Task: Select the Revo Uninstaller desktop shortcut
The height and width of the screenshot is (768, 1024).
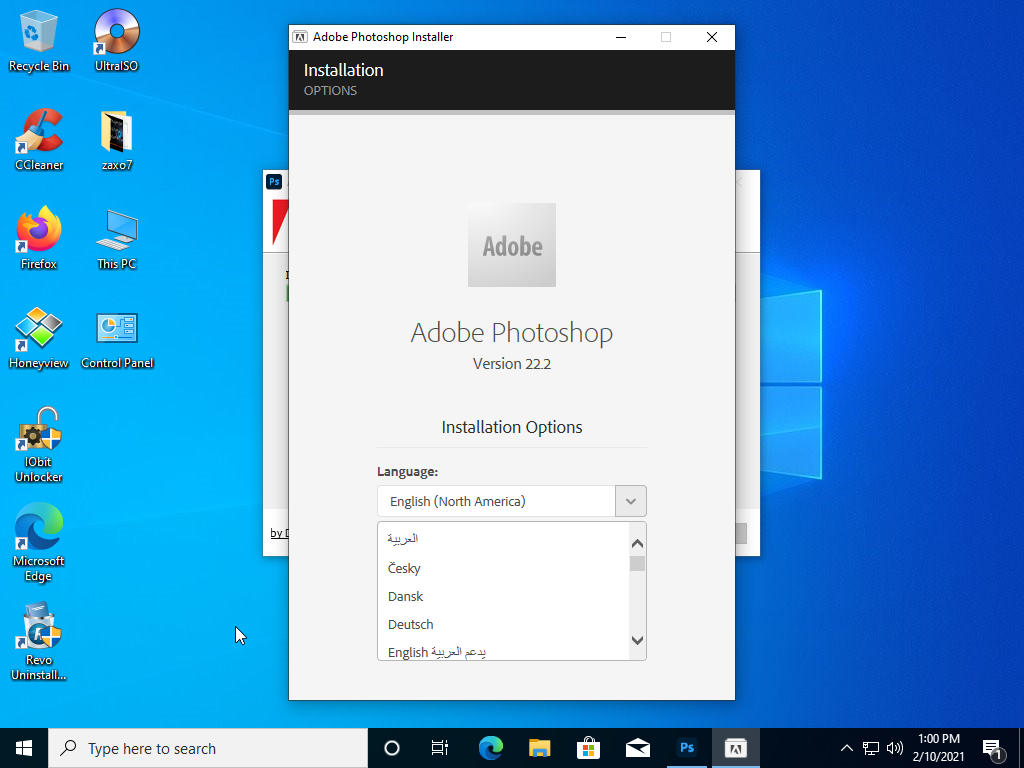Action: tap(39, 643)
